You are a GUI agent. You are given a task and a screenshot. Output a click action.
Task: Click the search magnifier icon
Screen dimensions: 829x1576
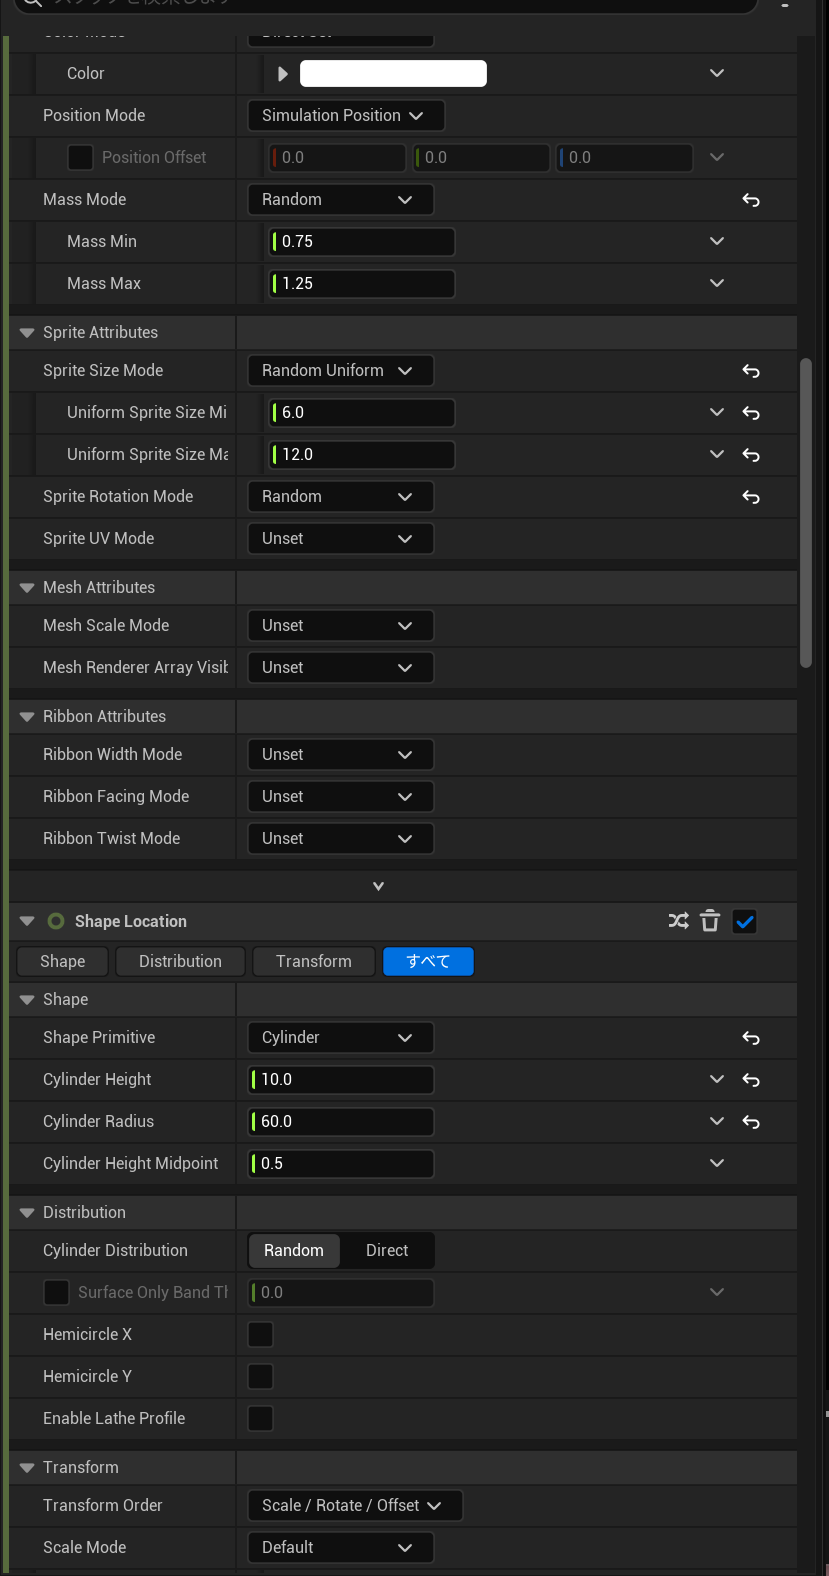click(x=32, y=3)
